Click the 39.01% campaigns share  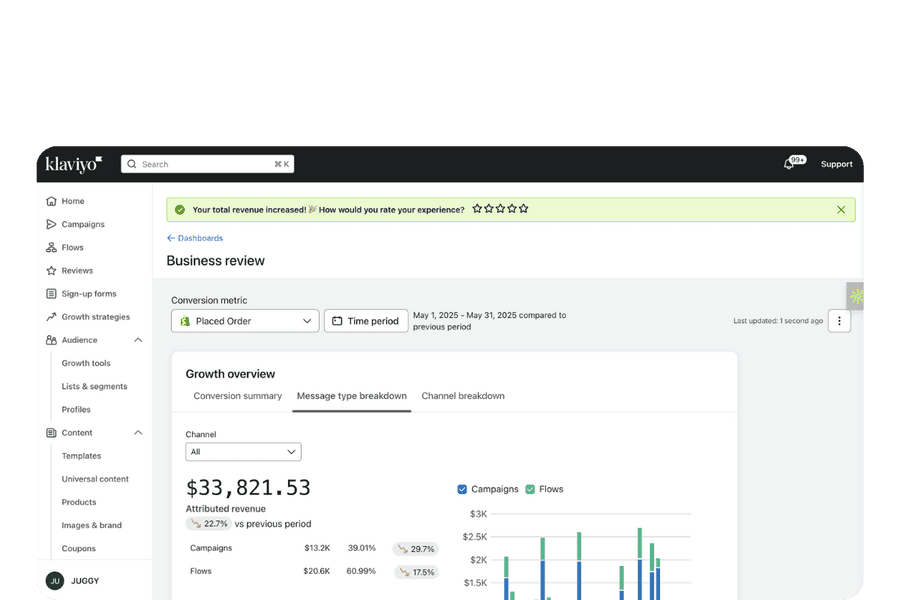362,548
